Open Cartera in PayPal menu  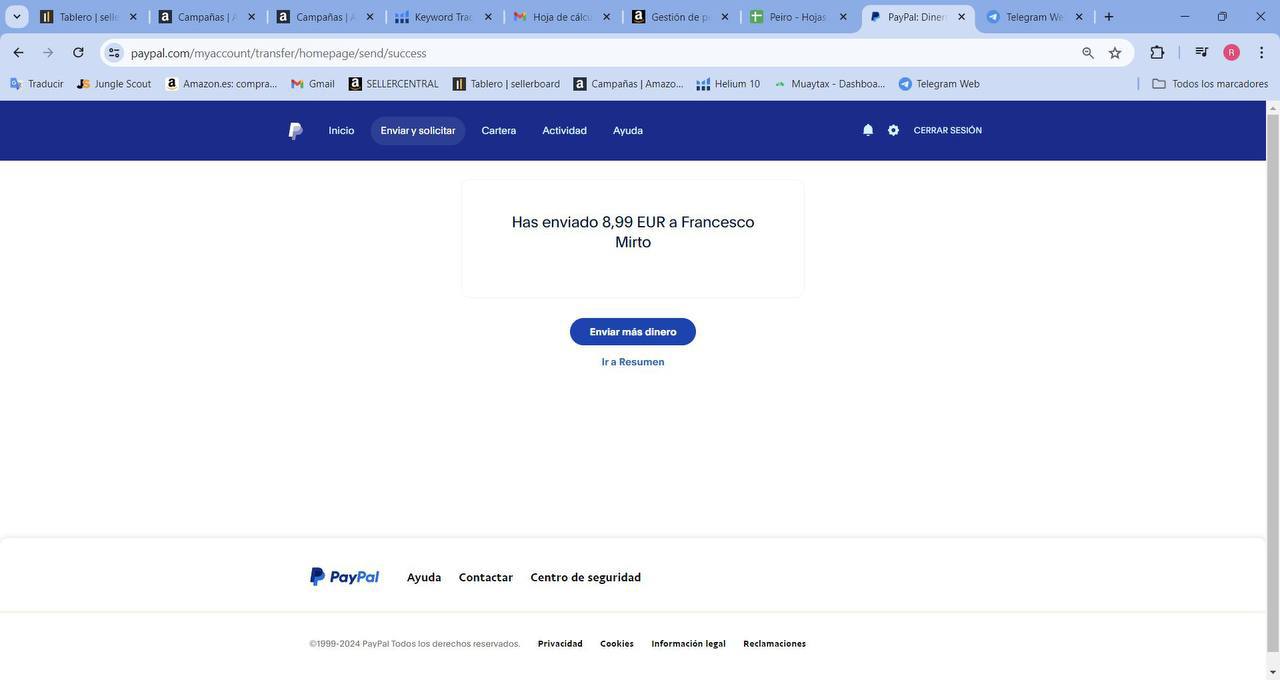coord(499,131)
